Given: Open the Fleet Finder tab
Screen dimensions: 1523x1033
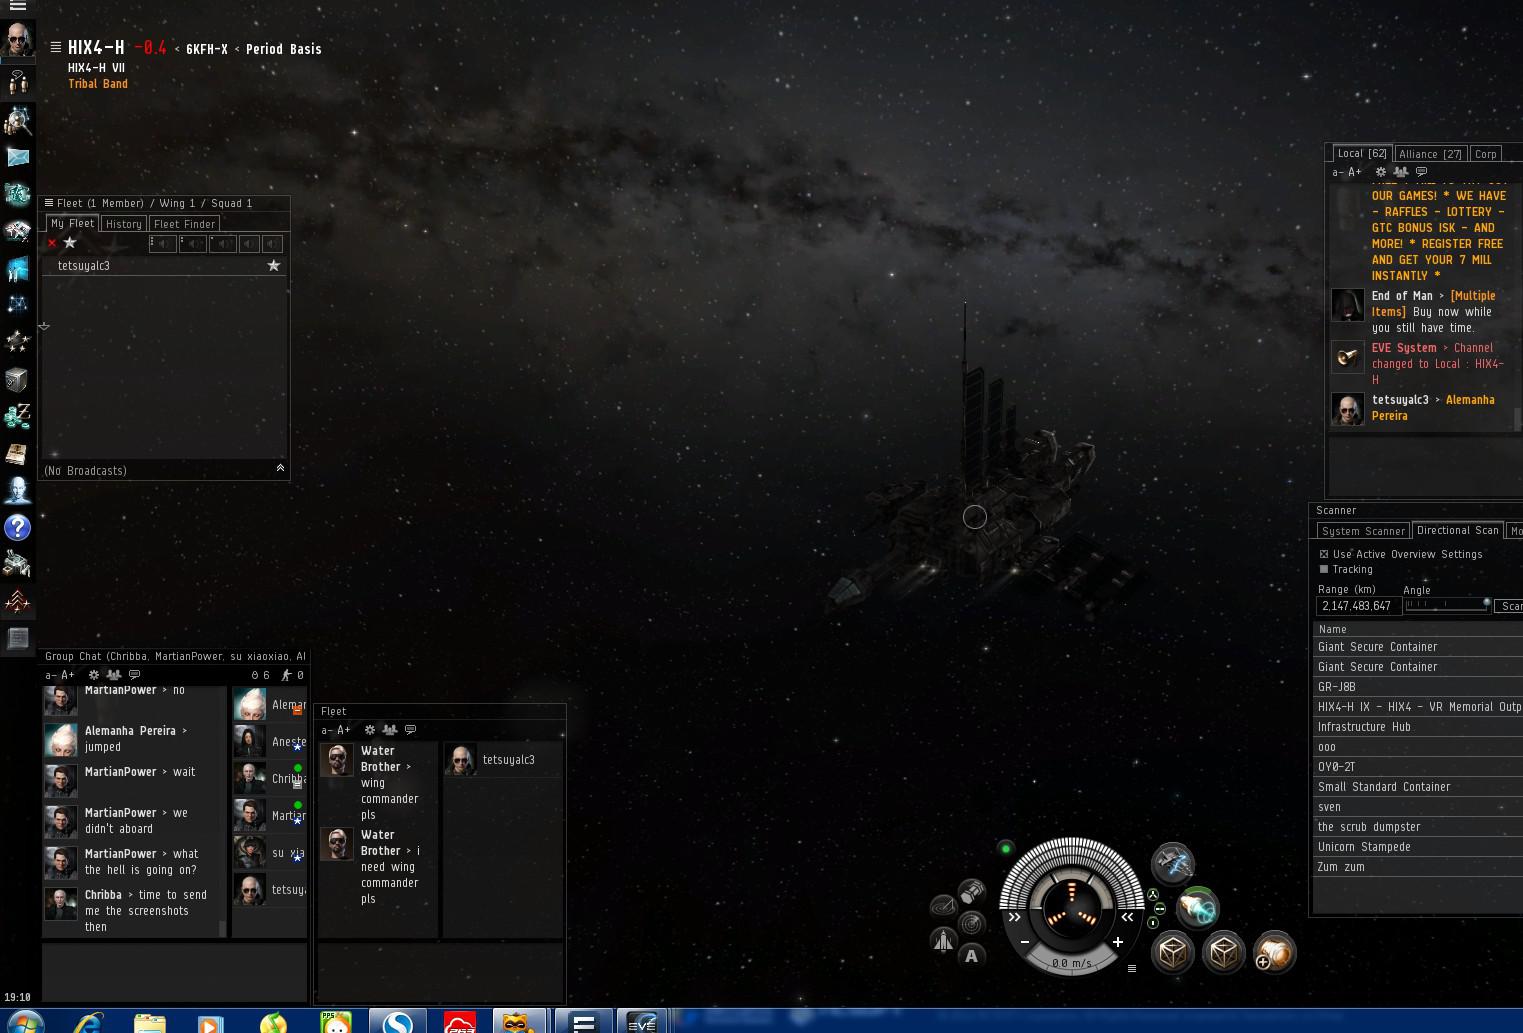Looking at the screenshot, I should pyautogui.click(x=184, y=224).
